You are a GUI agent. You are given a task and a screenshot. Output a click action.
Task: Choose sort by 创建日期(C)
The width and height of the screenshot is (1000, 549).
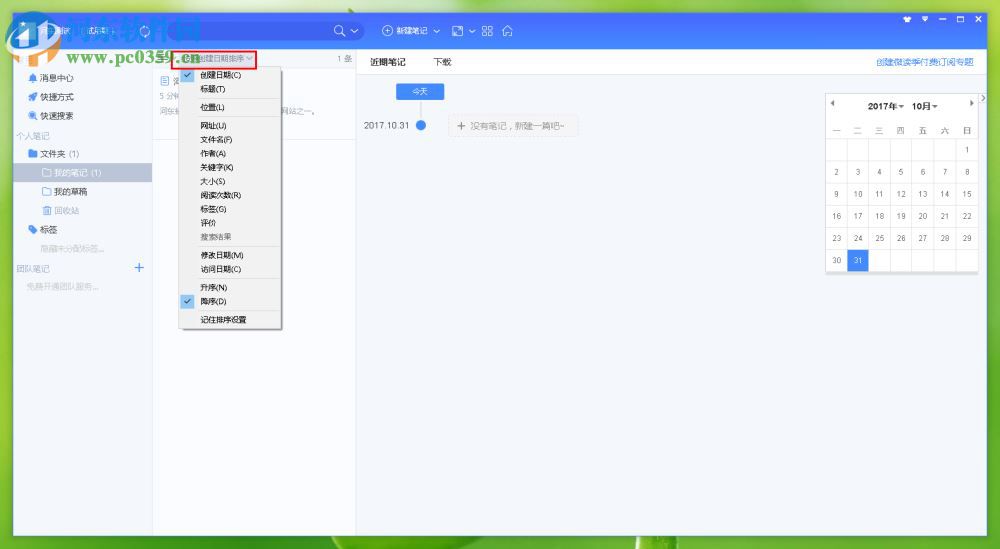point(230,75)
